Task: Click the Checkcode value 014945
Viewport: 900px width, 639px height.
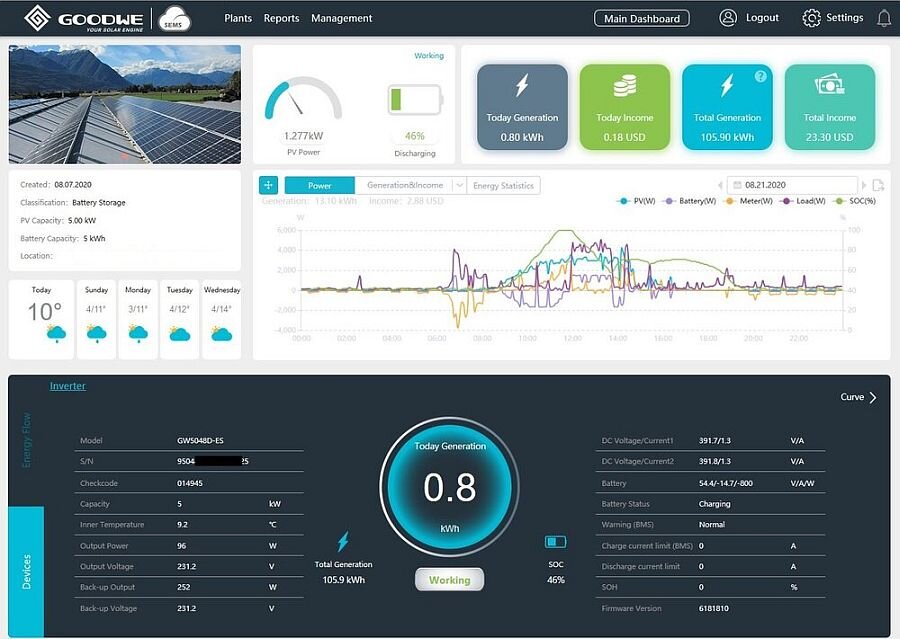Action: point(189,483)
